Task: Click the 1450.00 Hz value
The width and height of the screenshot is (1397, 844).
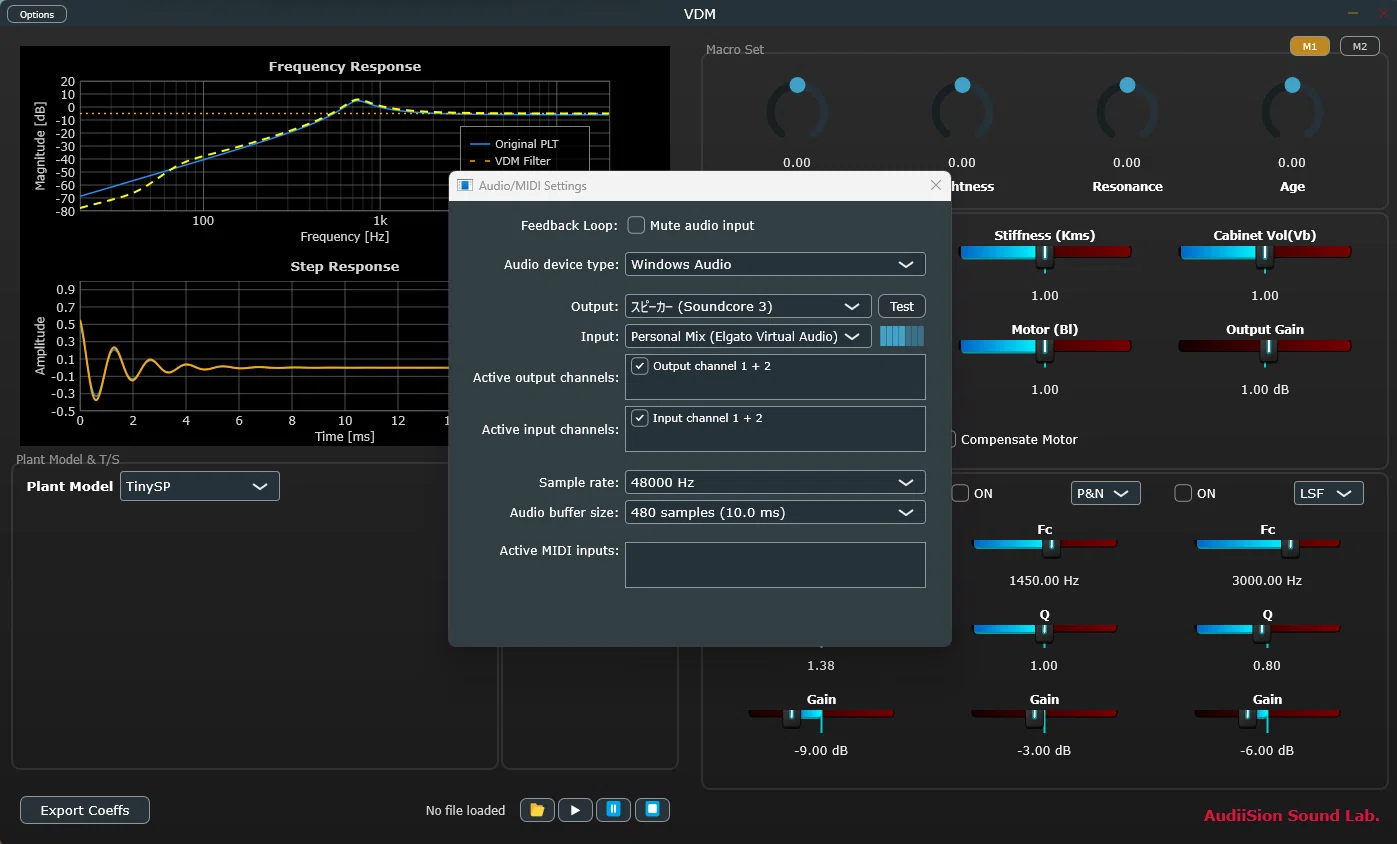Action: click(x=1044, y=580)
